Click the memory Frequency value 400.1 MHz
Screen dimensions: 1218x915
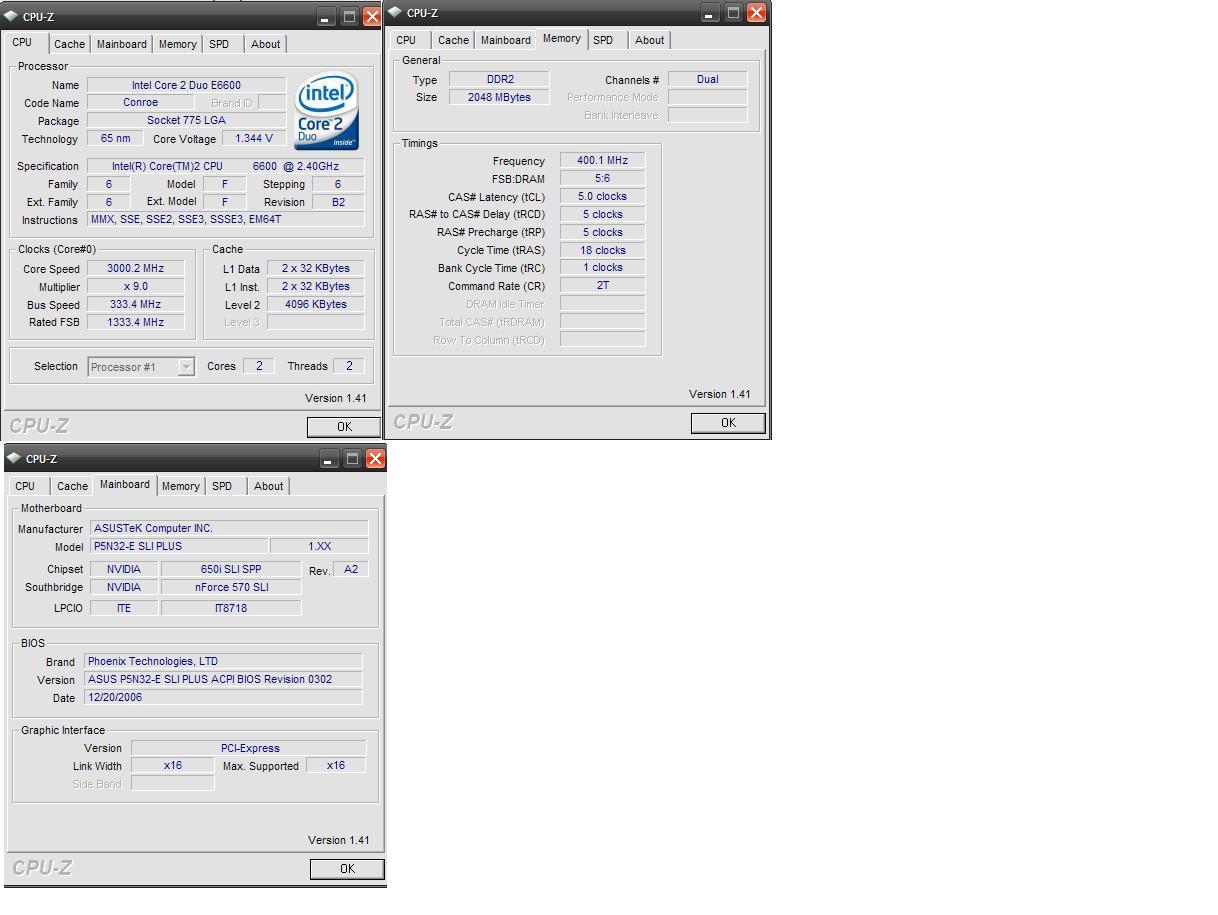click(603, 160)
